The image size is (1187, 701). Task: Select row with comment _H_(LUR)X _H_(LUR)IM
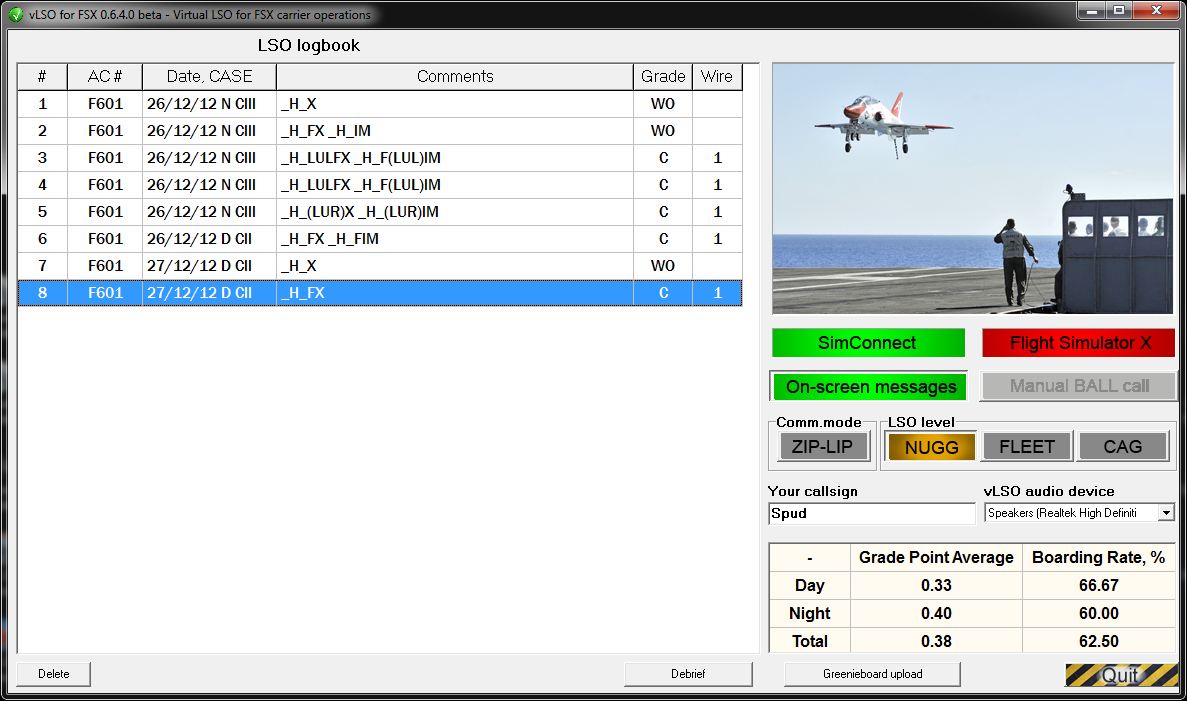pos(380,212)
